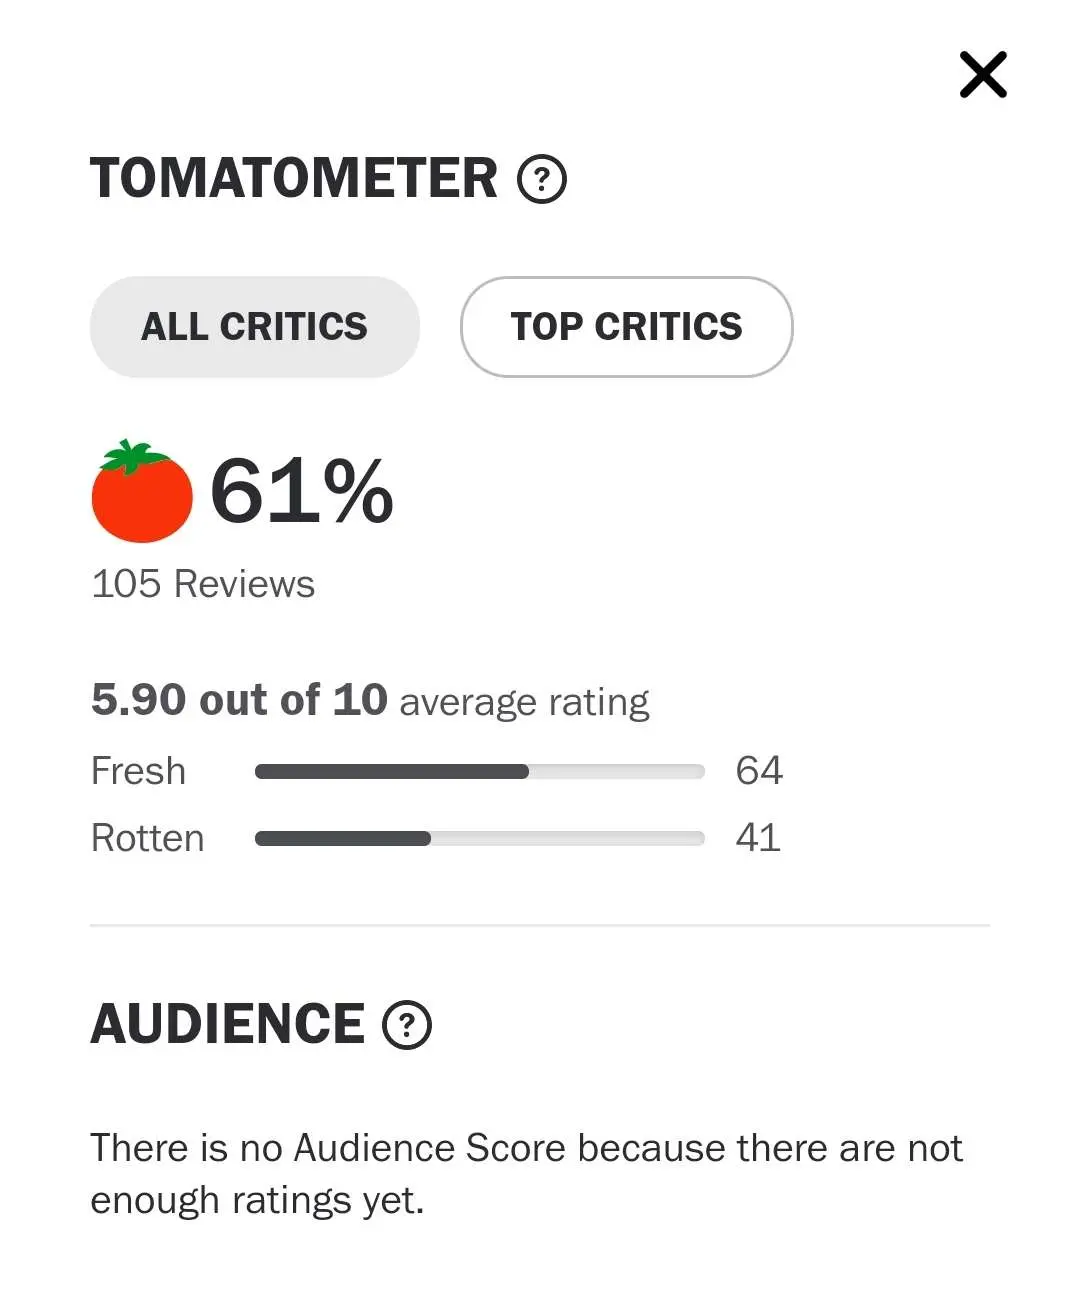
Task: Click the Fresh reviews progress bar
Action: [x=480, y=771]
